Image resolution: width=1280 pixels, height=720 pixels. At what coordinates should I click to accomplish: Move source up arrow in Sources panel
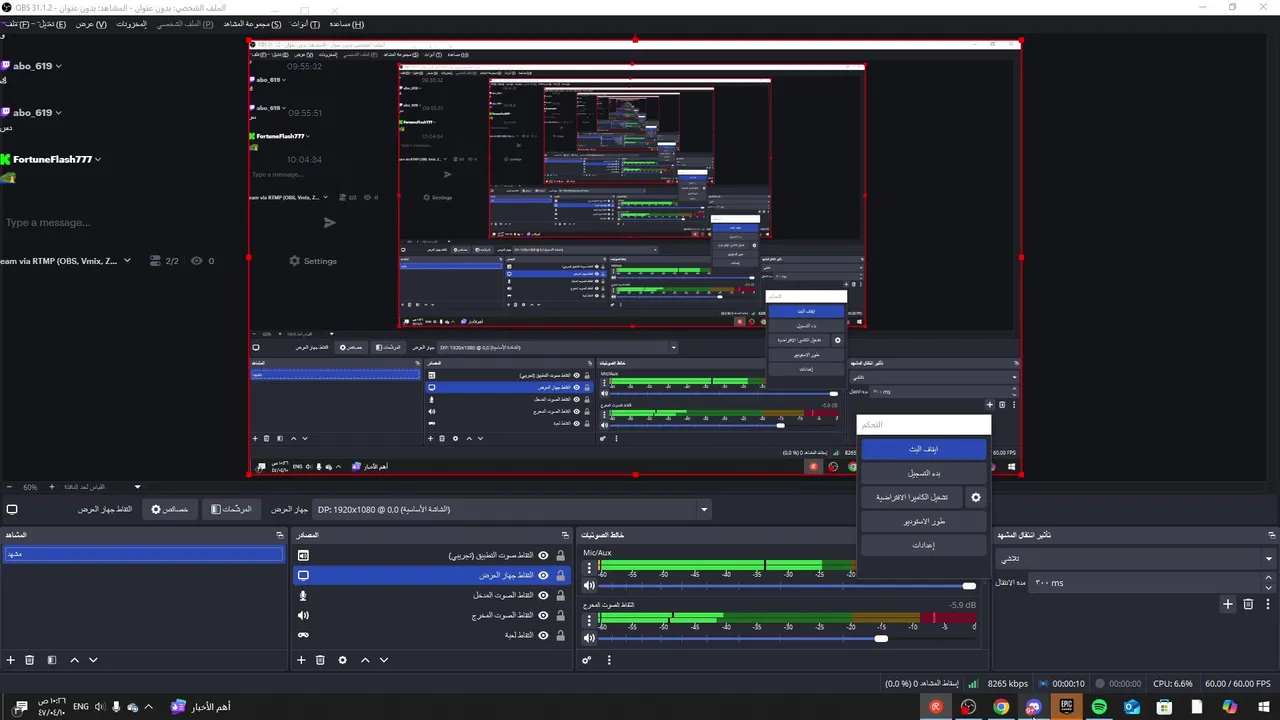365,660
